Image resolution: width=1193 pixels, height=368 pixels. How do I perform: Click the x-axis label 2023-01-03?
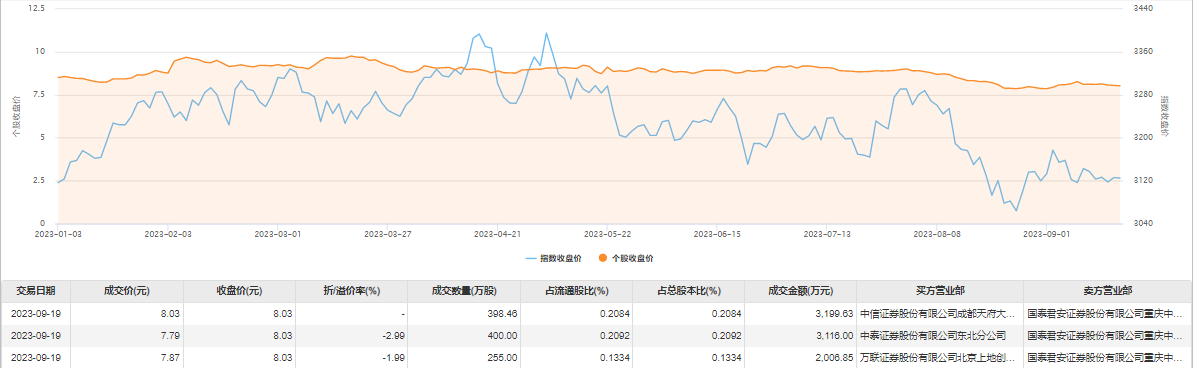(58, 234)
